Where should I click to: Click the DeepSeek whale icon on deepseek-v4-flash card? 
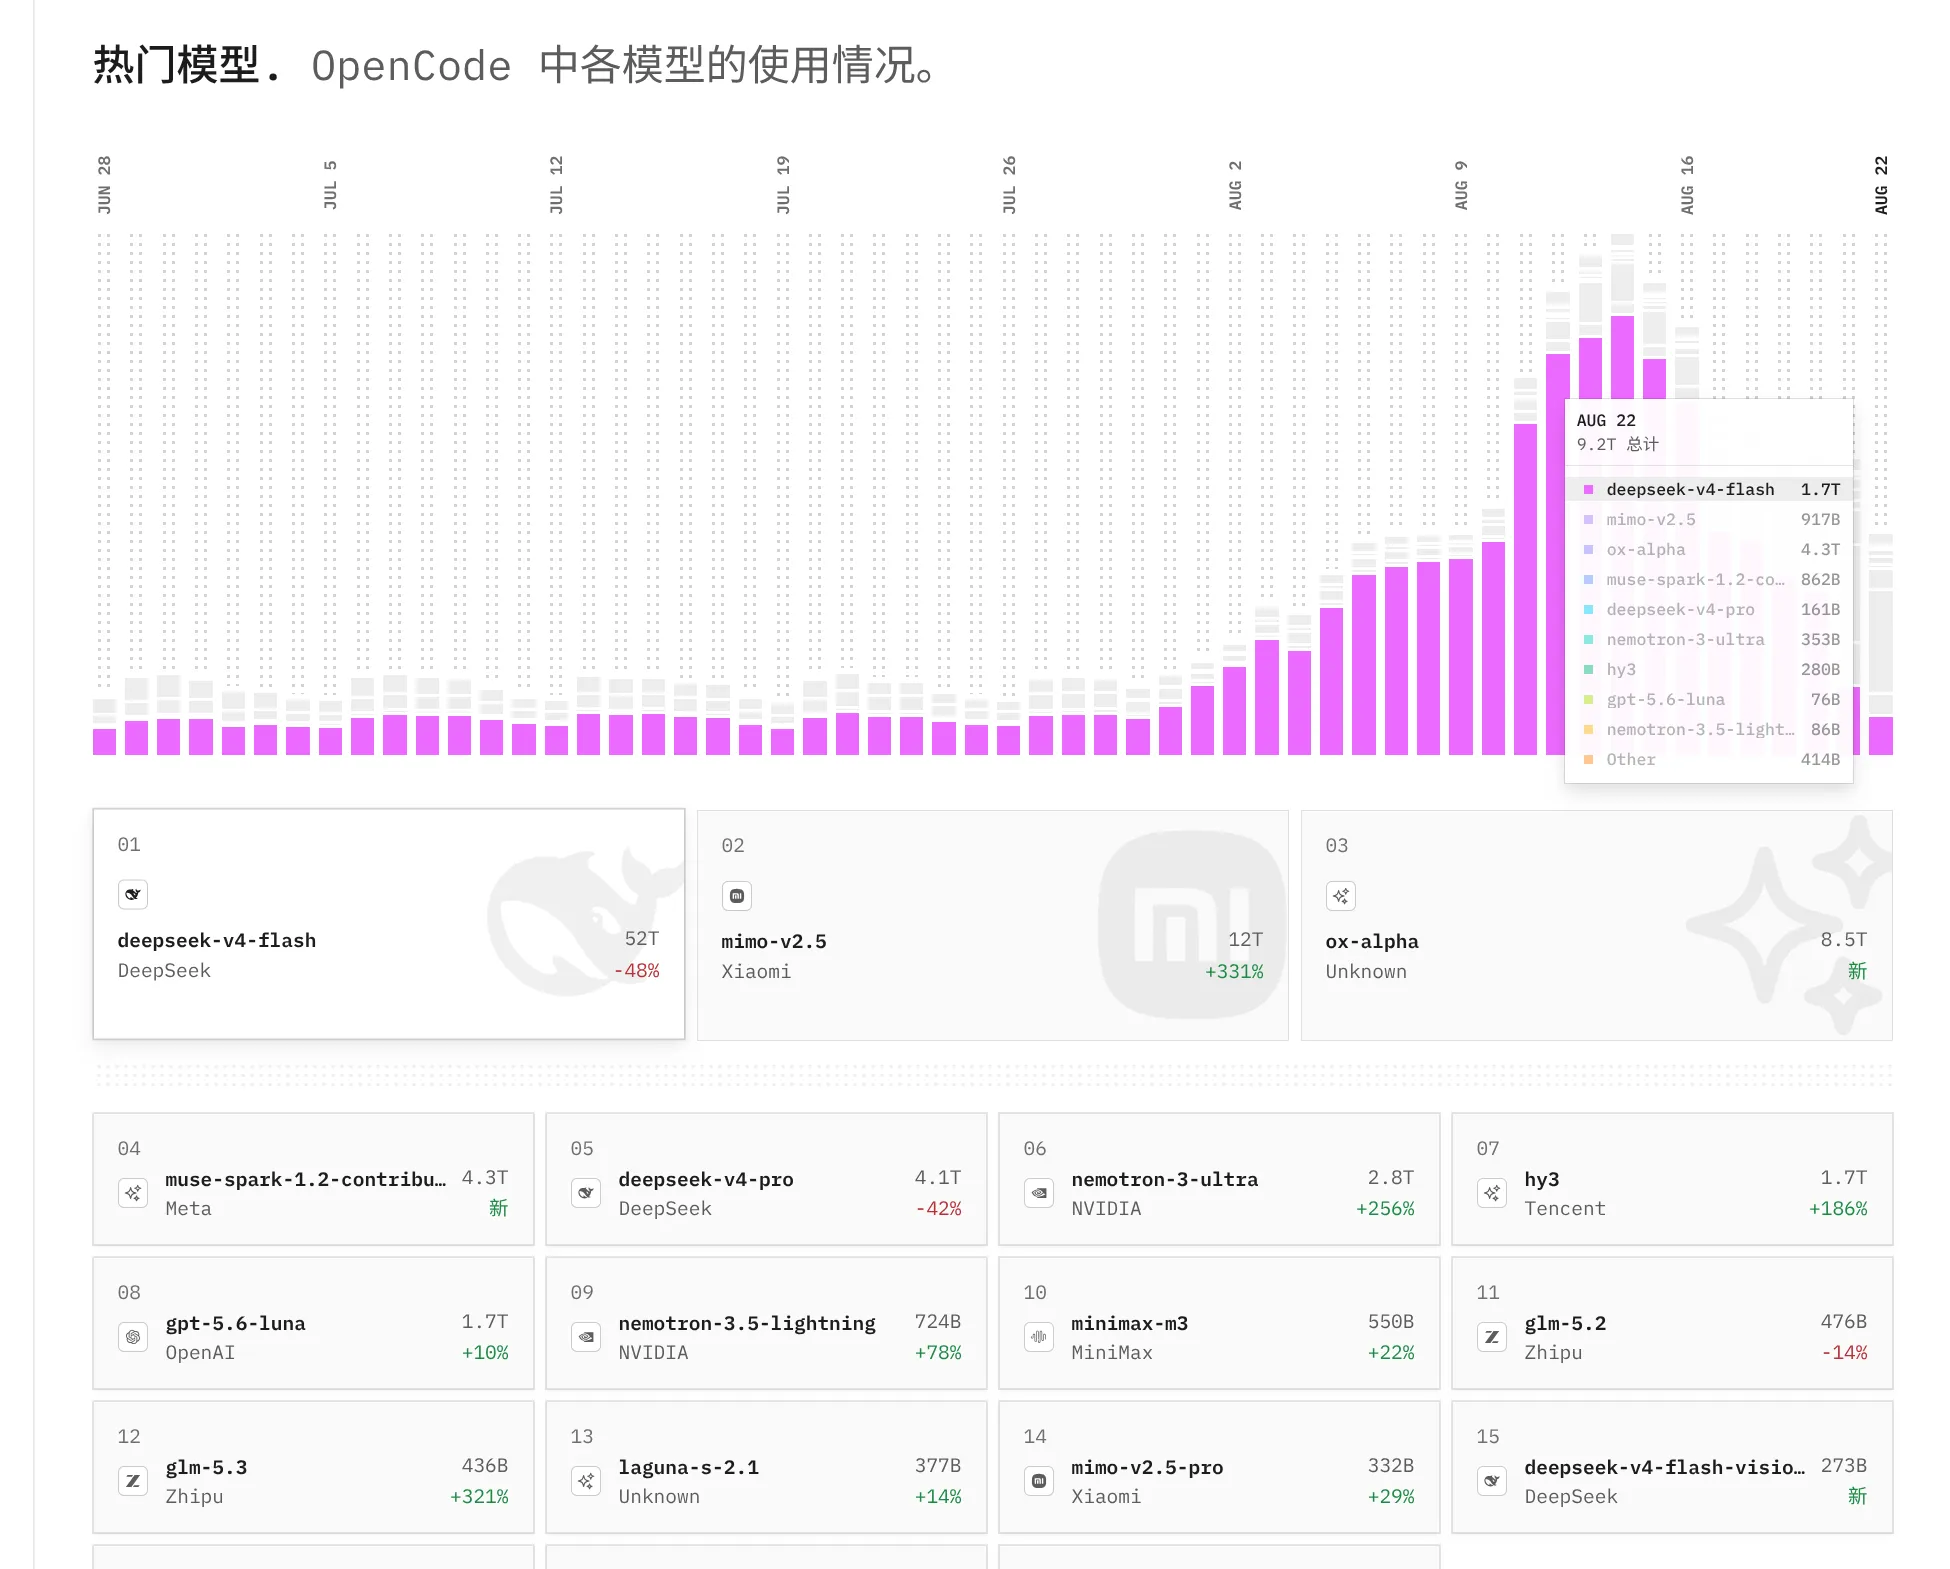(x=133, y=894)
